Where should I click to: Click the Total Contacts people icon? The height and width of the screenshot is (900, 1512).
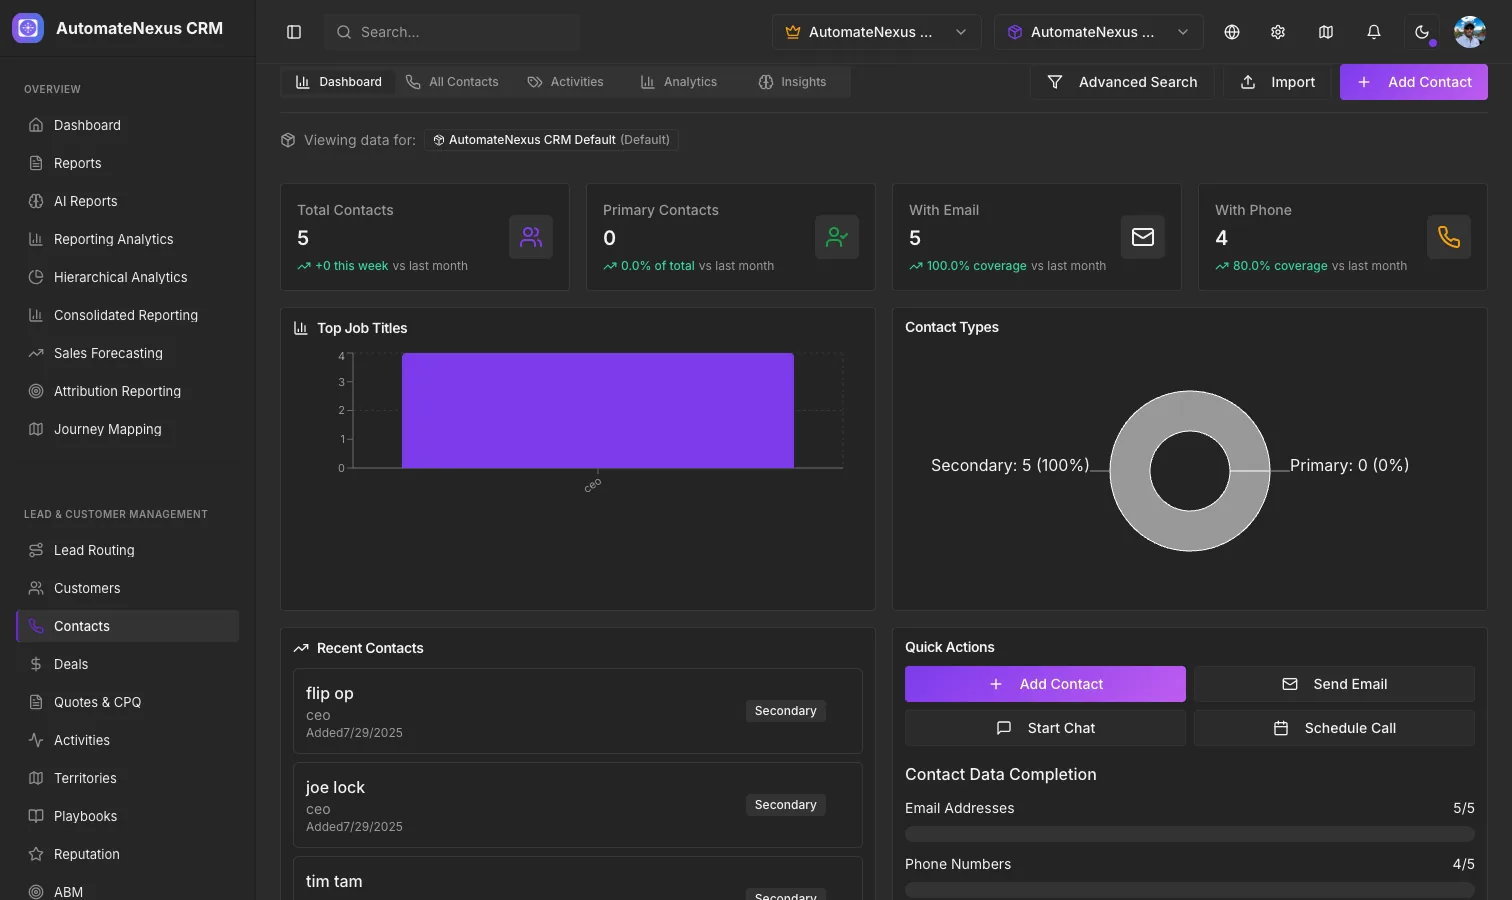(531, 237)
